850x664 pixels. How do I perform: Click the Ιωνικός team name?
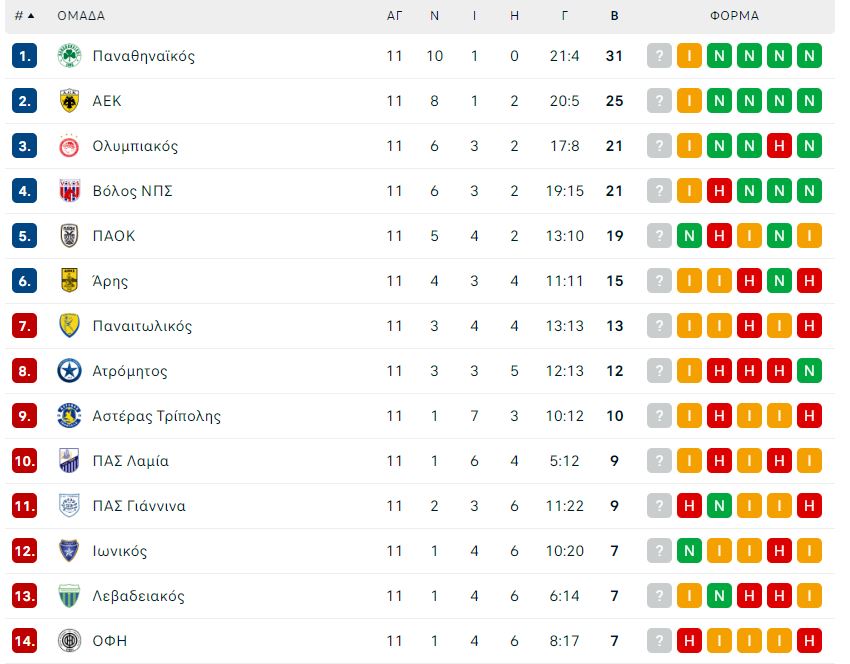(x=120, y=551)
